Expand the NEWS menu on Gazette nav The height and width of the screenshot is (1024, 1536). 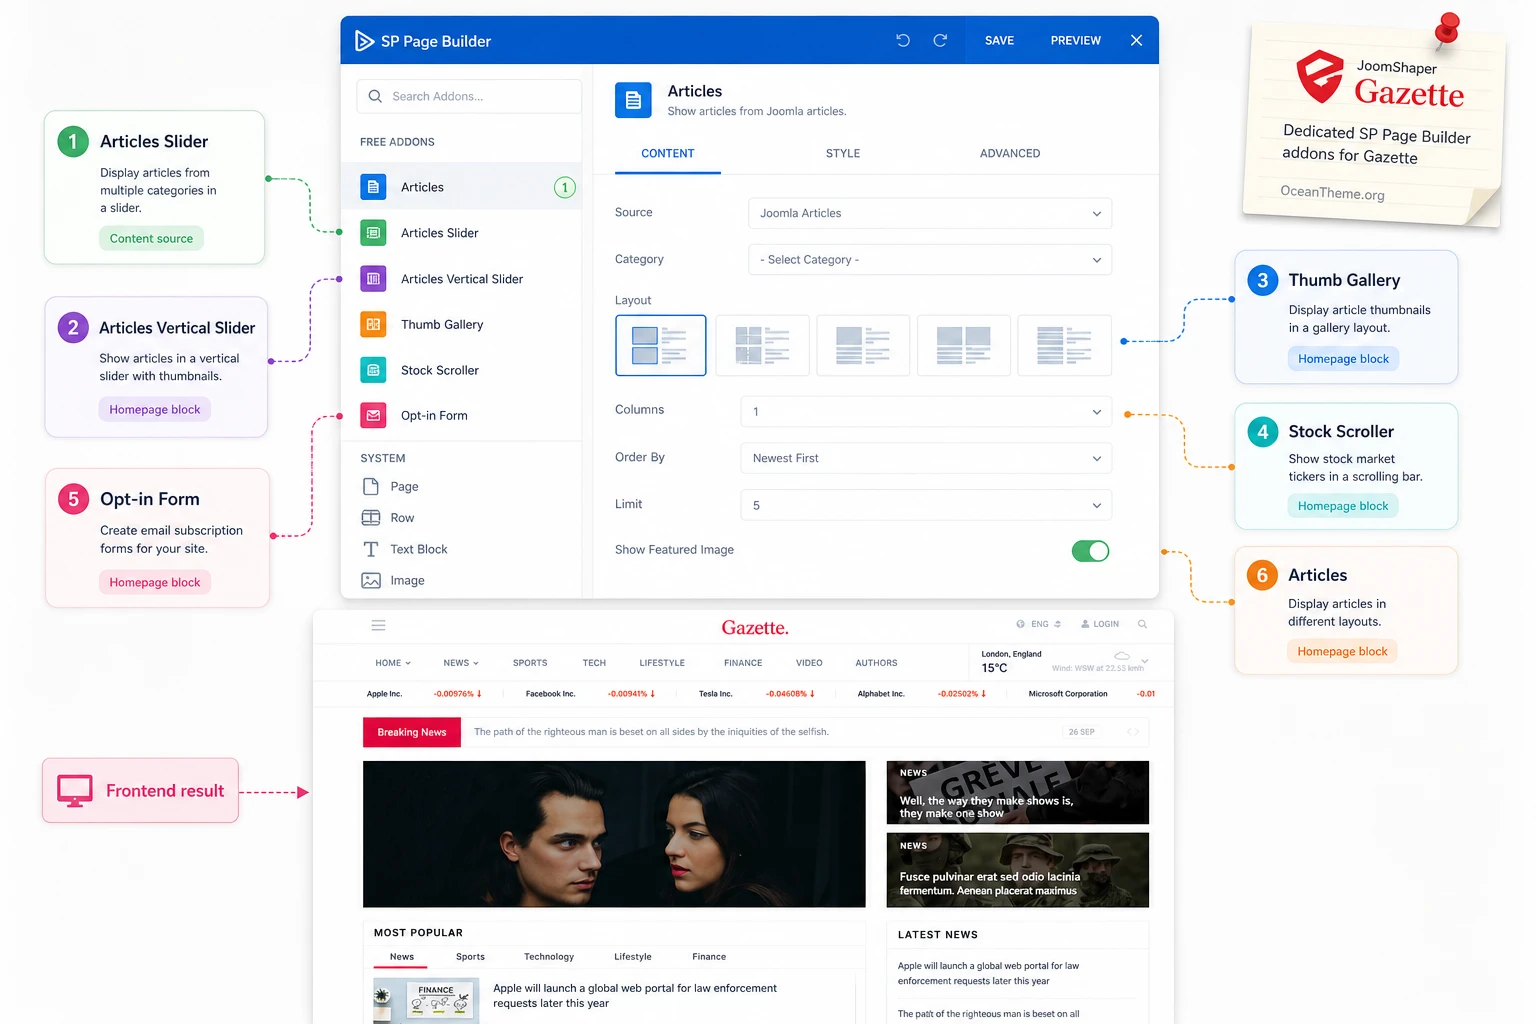[x=461, y=663]
